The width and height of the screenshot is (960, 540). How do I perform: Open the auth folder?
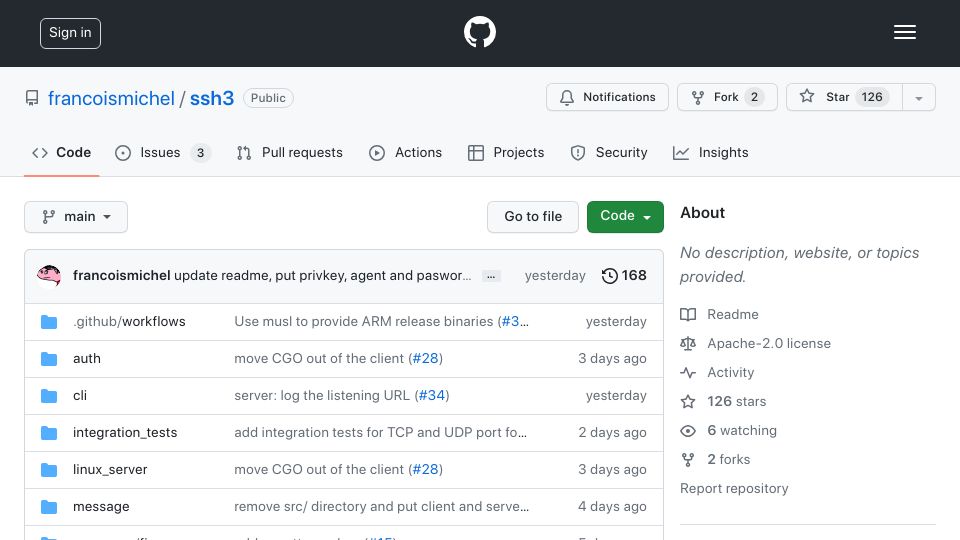tap(87, 359)
